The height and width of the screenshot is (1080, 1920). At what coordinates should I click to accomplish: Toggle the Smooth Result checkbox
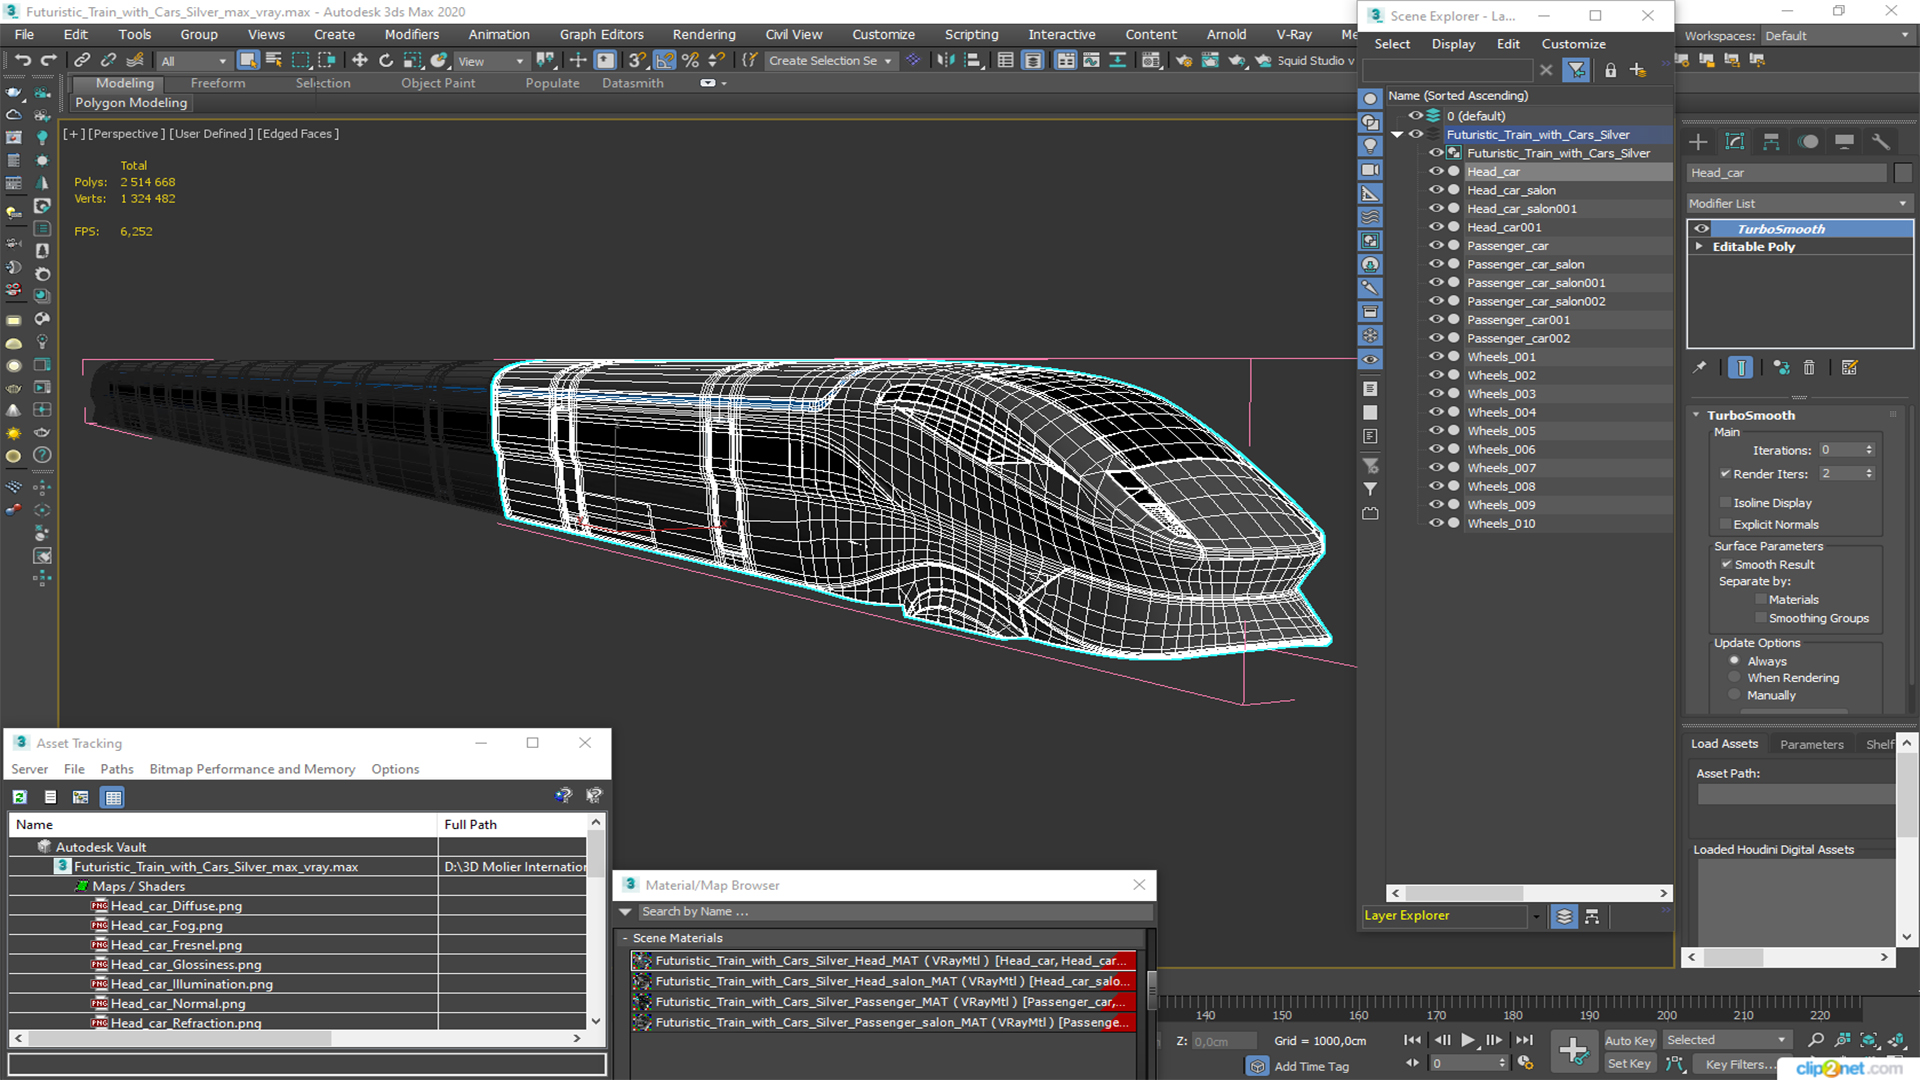point(1726,565)
